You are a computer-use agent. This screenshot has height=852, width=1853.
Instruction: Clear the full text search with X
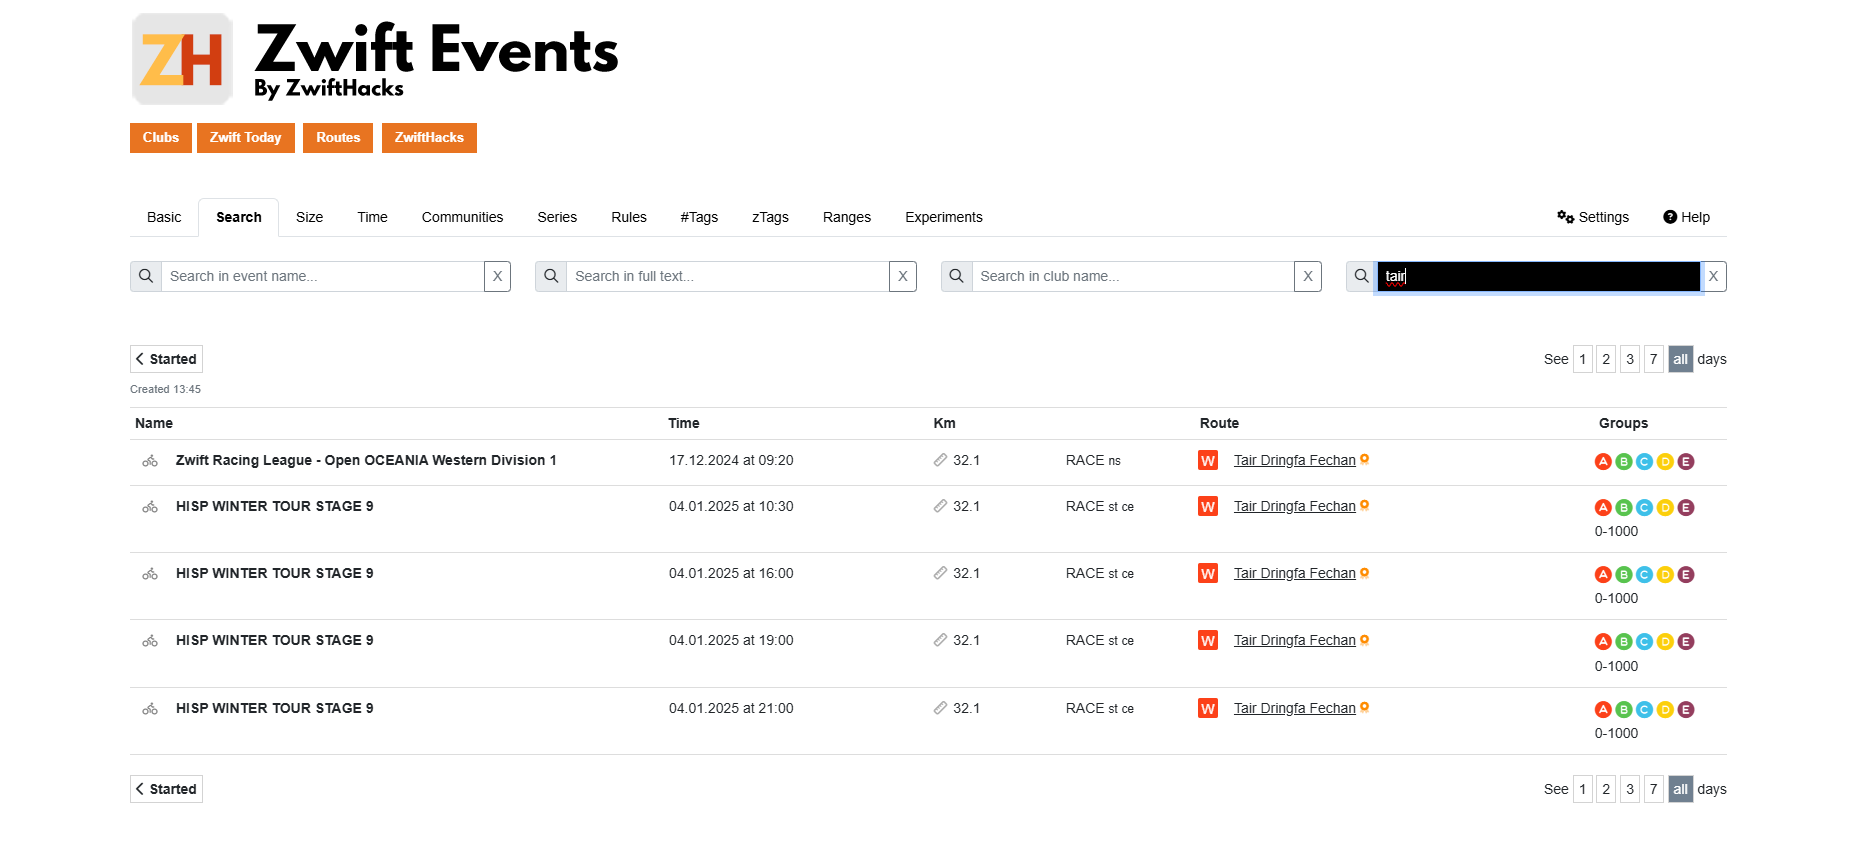pyautogui.click(x=902, y=277)
